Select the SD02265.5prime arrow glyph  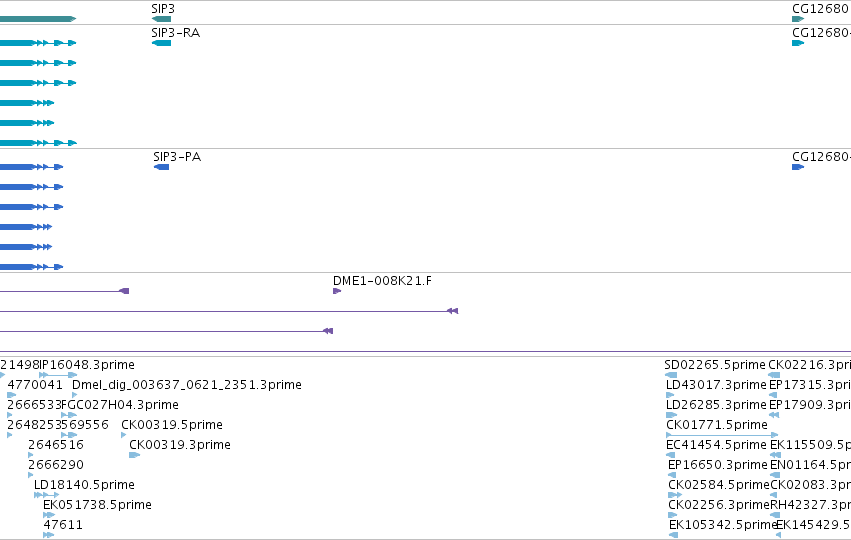671,375
